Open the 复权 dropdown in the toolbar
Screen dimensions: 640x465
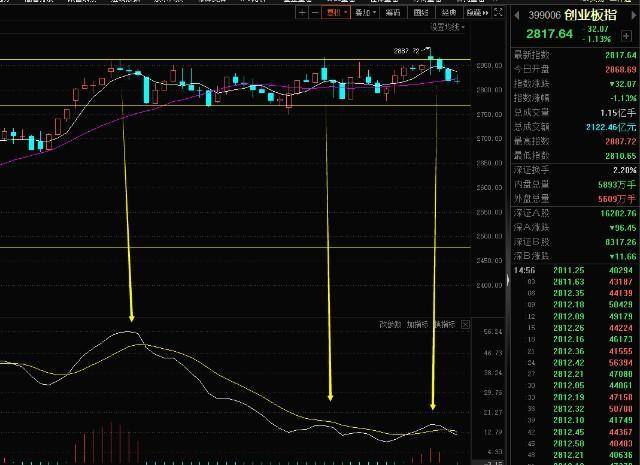(336, 13)
